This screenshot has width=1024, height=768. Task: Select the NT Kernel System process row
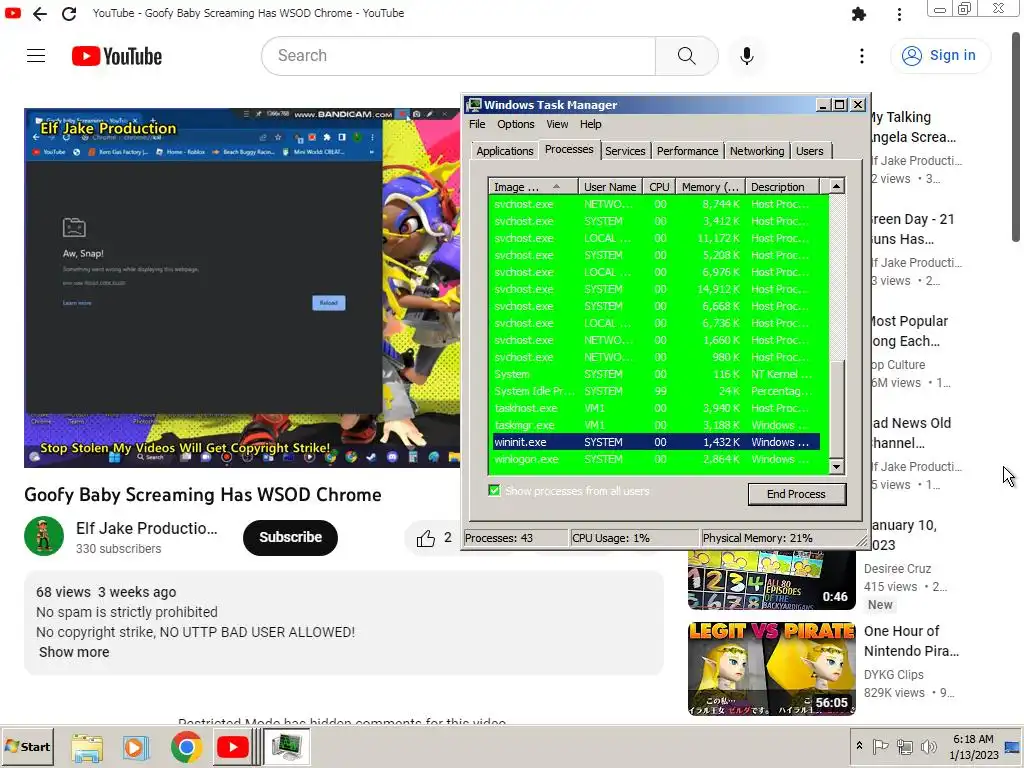tap(656, 374)
